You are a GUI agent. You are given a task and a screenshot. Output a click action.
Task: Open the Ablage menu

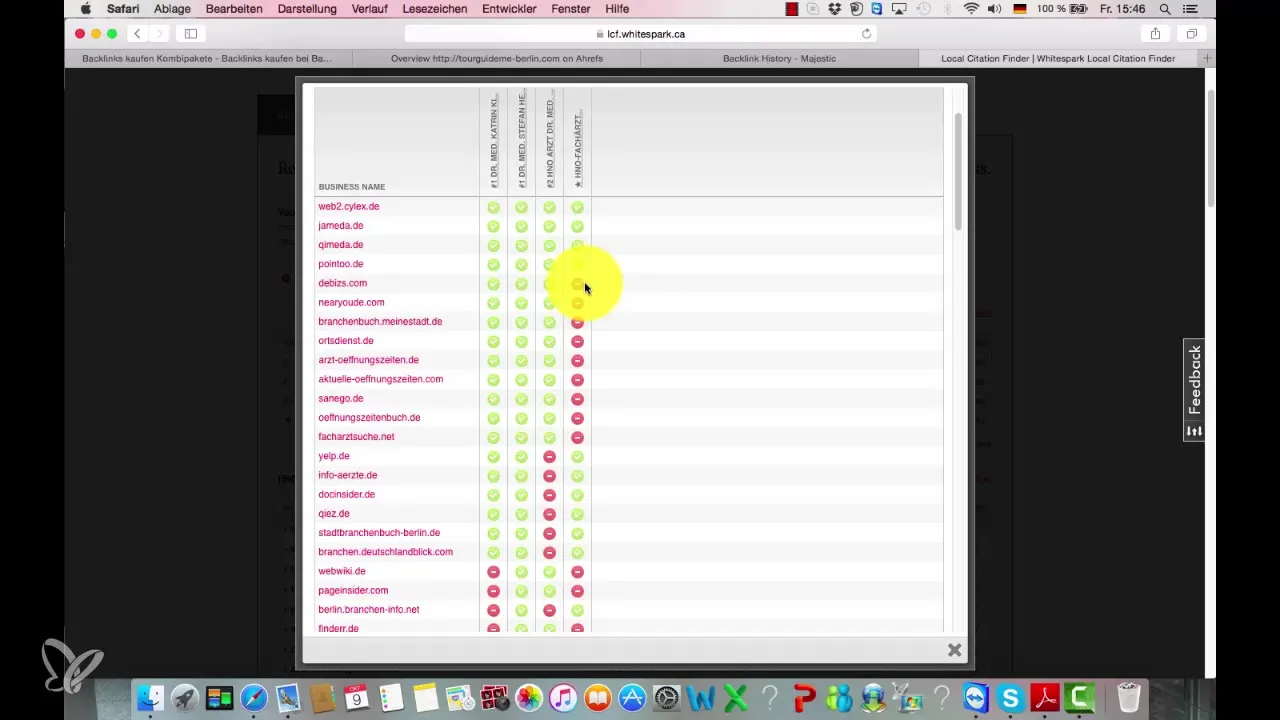[x=172, y=8]
